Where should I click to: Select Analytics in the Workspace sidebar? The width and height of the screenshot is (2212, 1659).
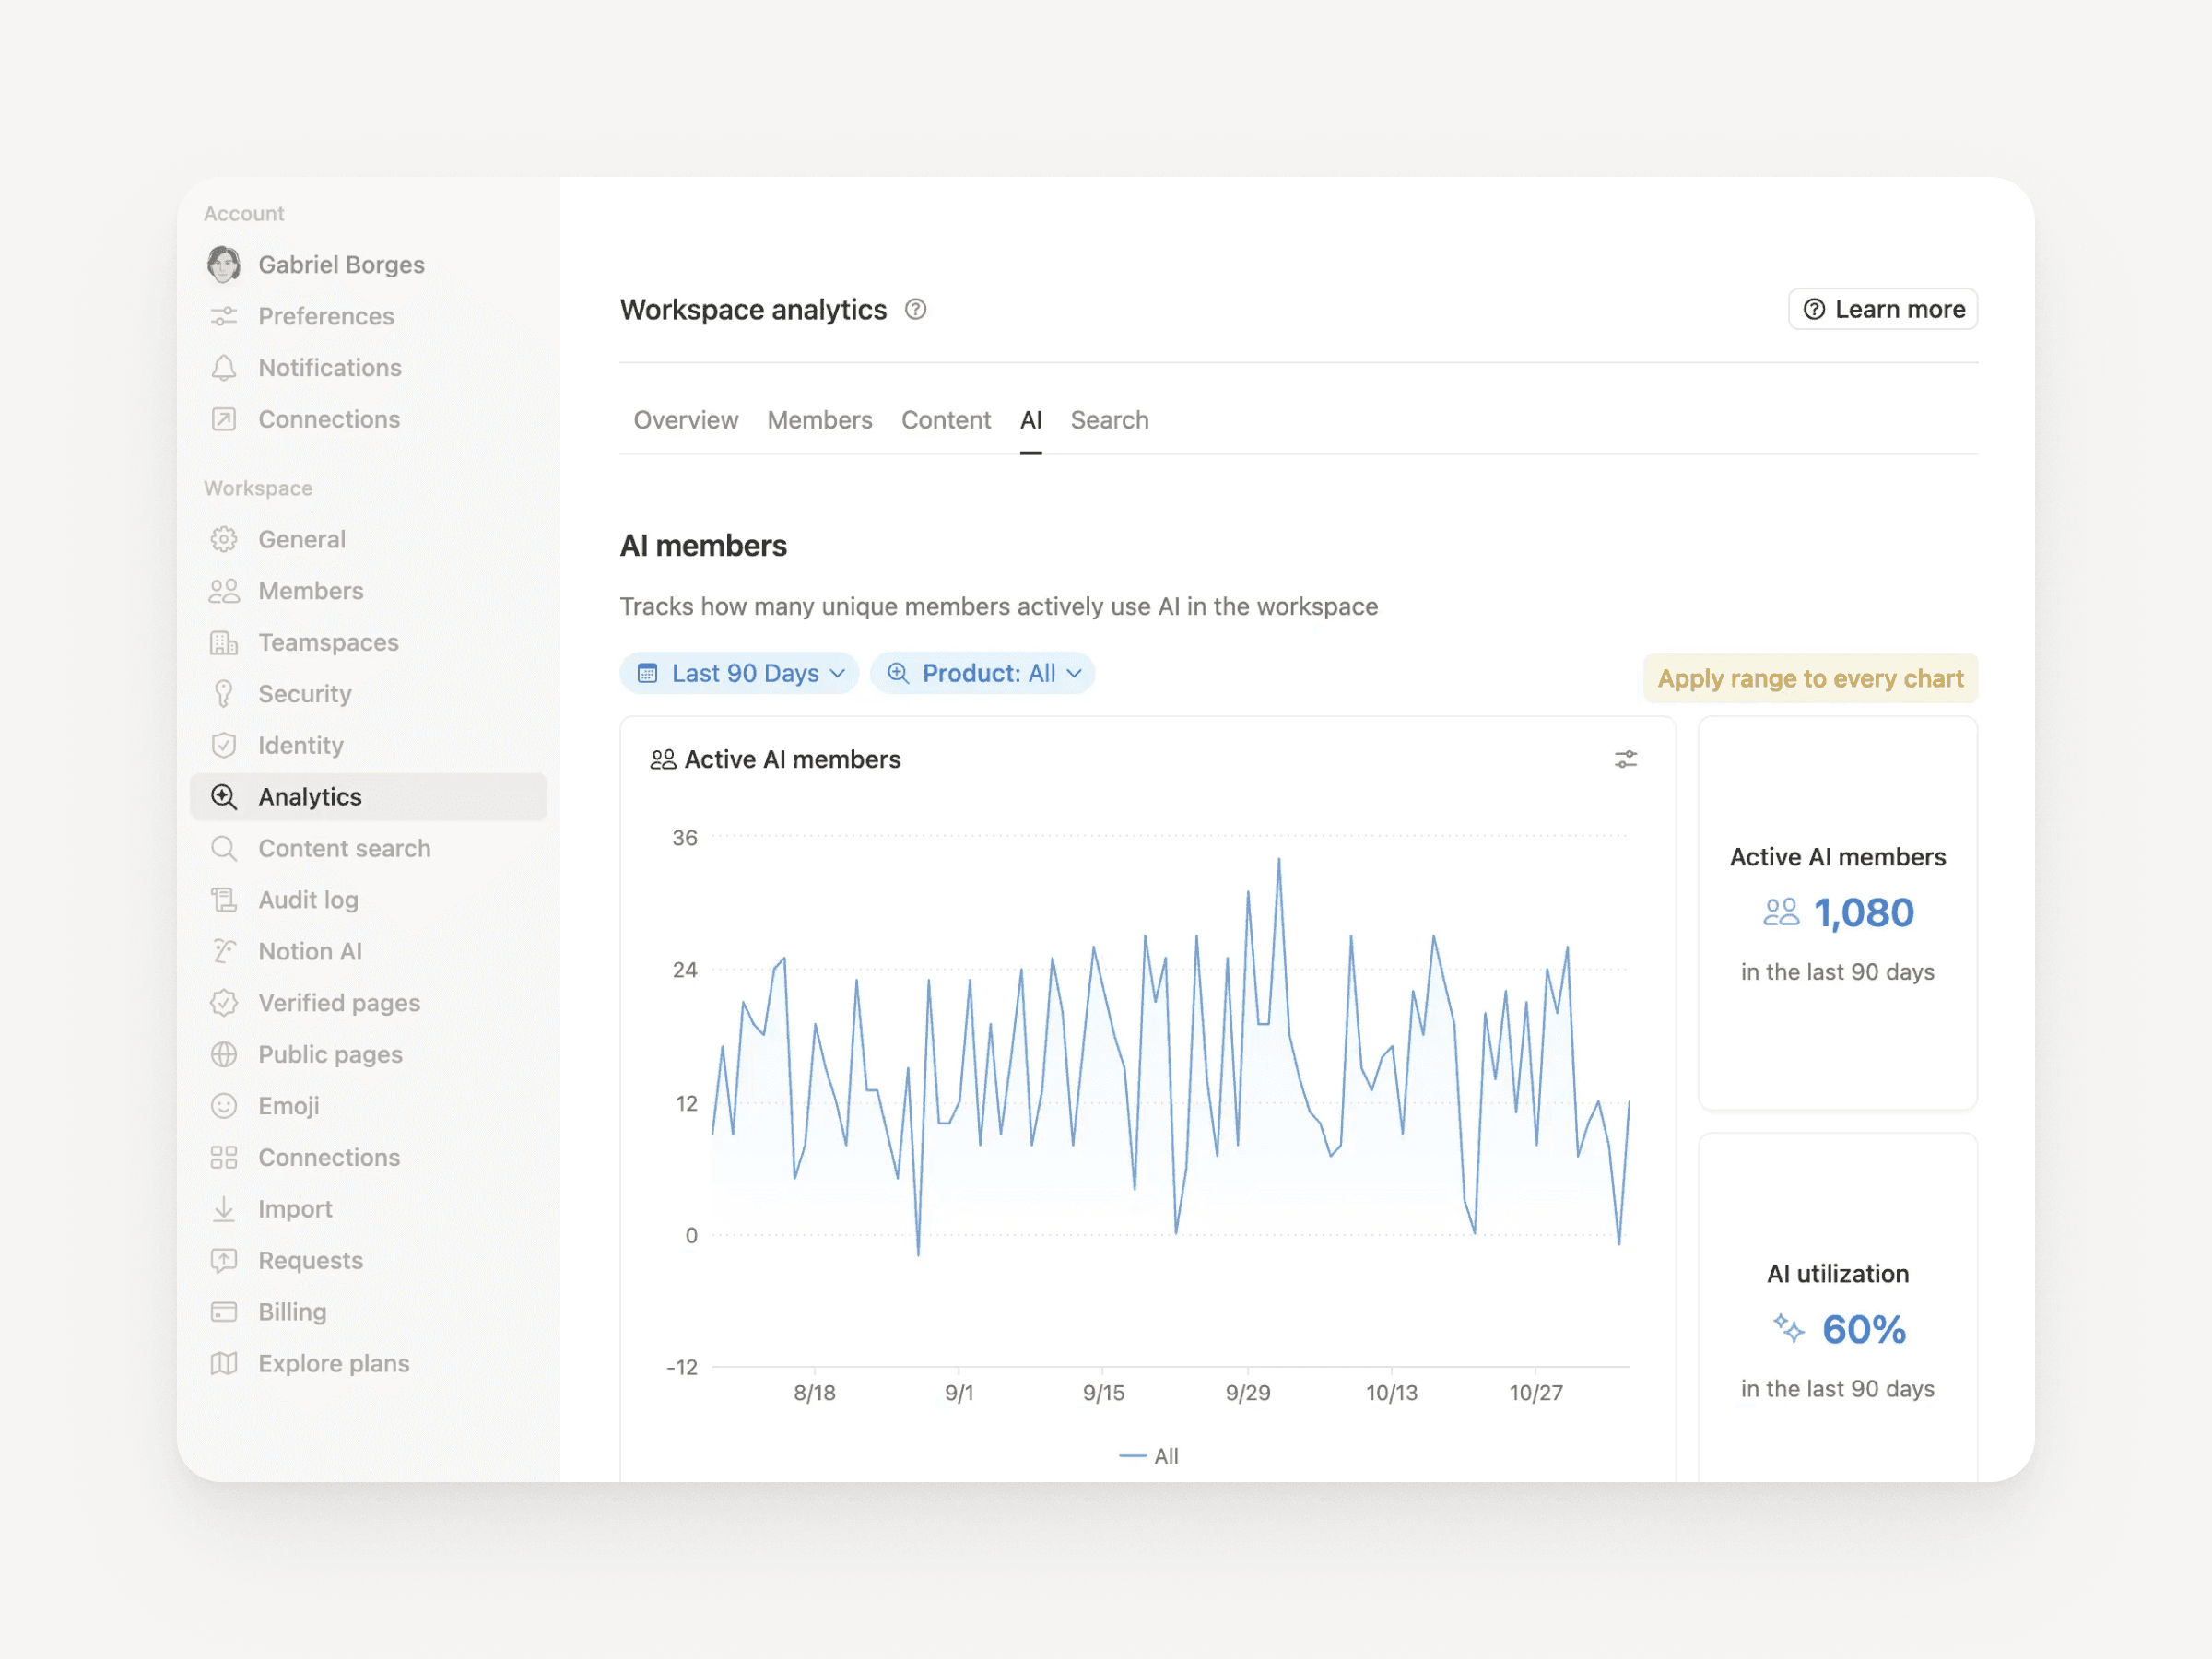pyautogui.click(x=310, y=797)
